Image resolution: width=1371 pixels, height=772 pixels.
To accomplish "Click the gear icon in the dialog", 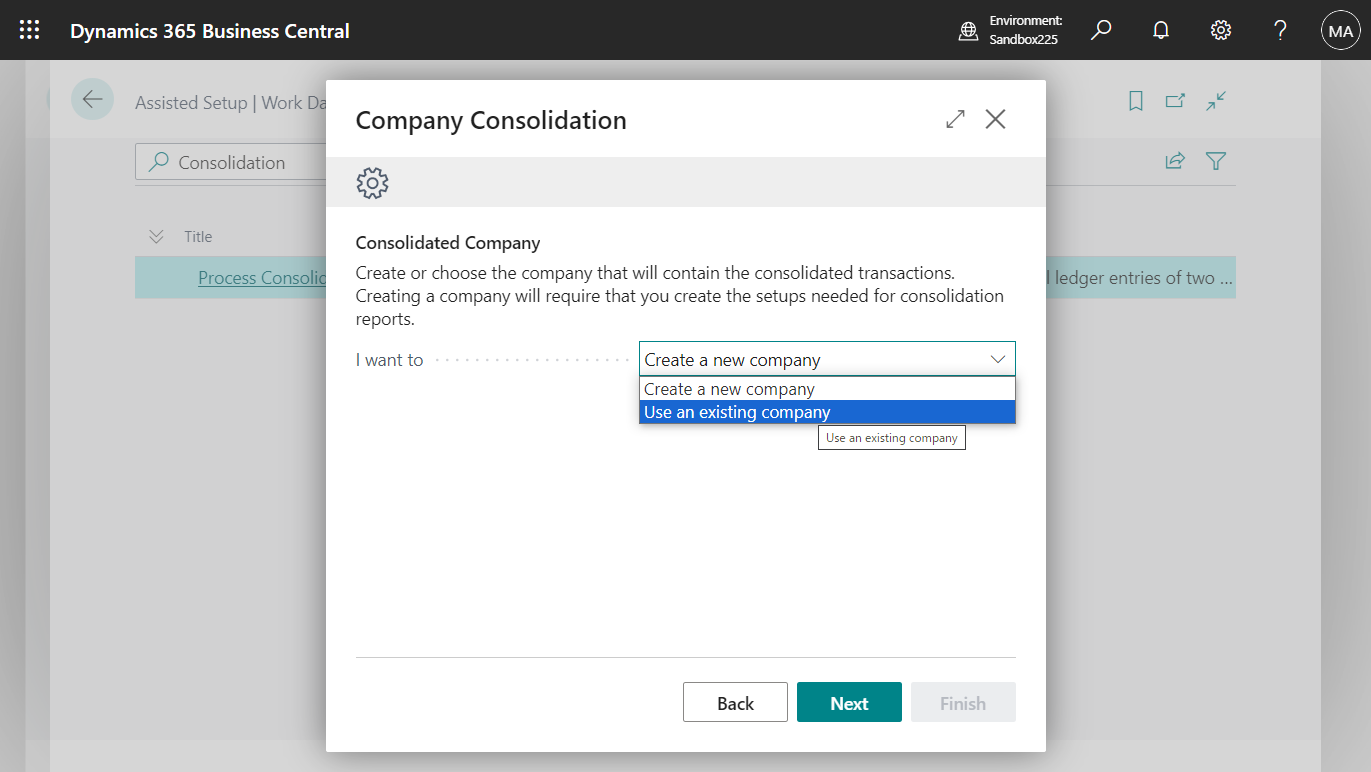I will (x=372, y=183).
